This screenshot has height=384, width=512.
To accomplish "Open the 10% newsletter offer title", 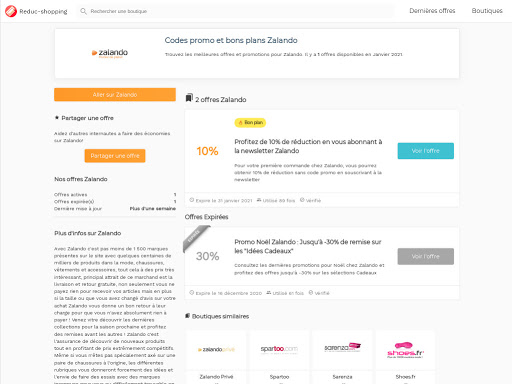I will point(308,146).
